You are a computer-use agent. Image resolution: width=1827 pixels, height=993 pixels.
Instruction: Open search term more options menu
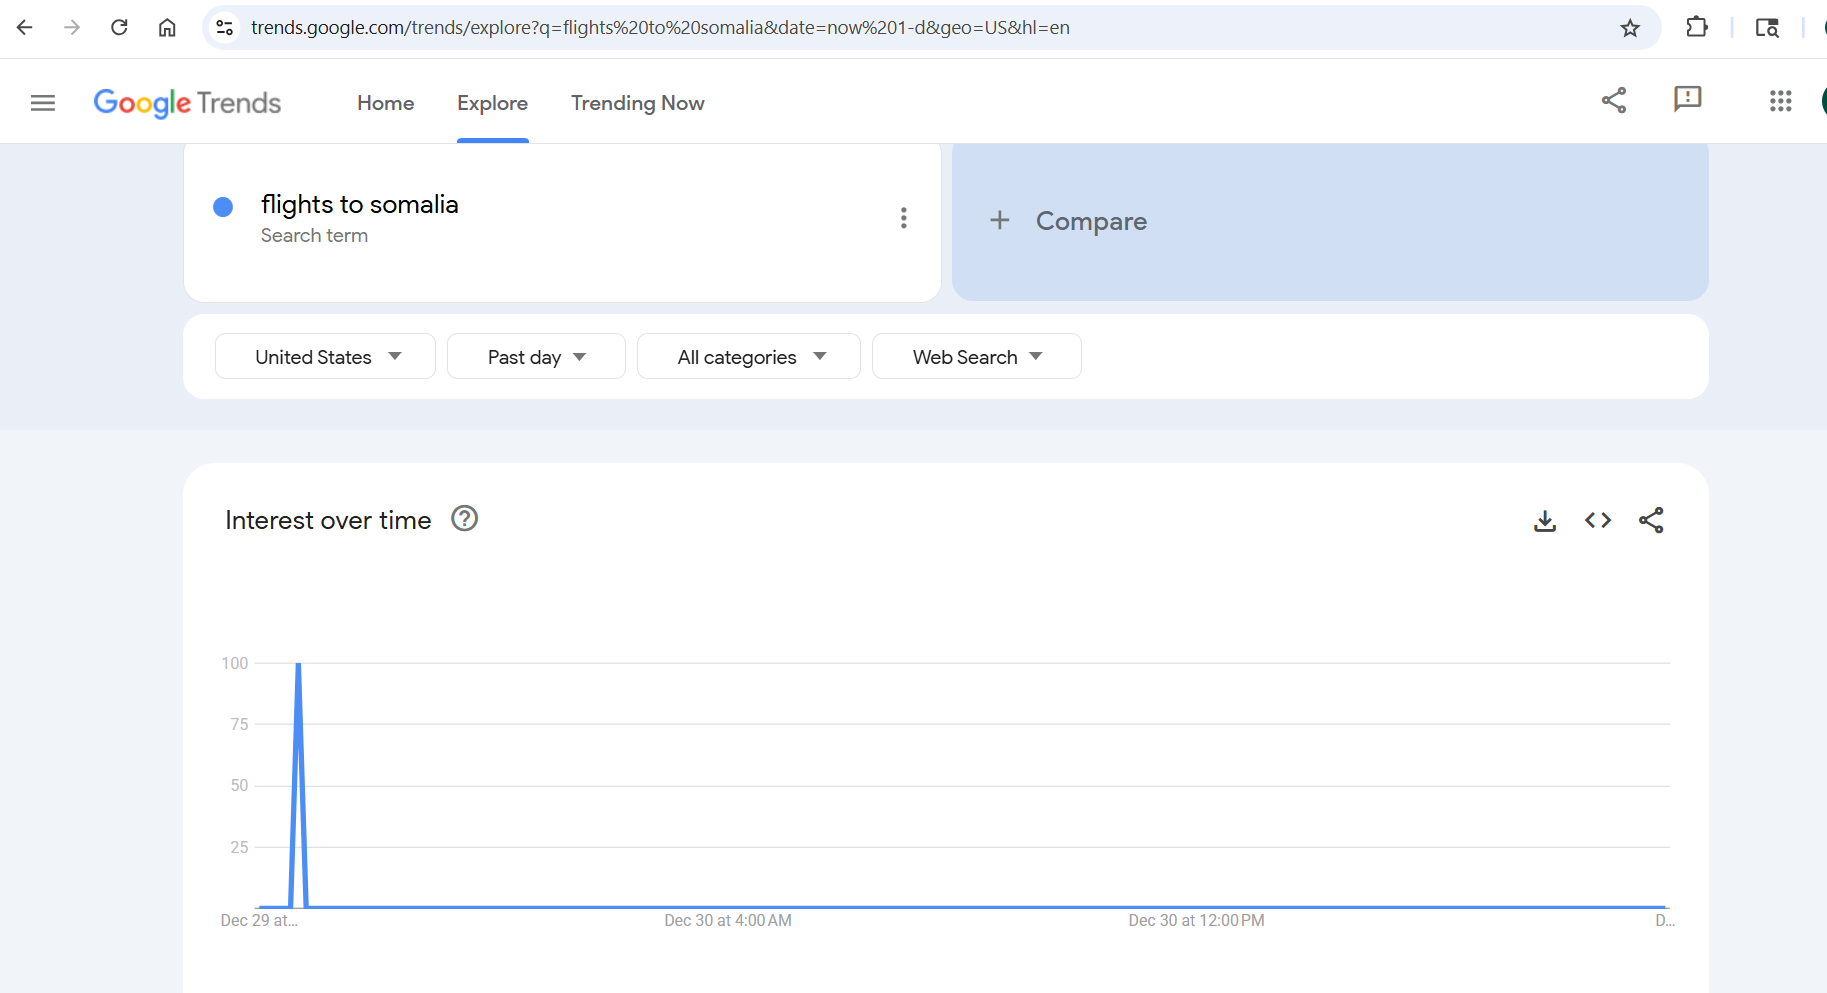tap(903, 218)
